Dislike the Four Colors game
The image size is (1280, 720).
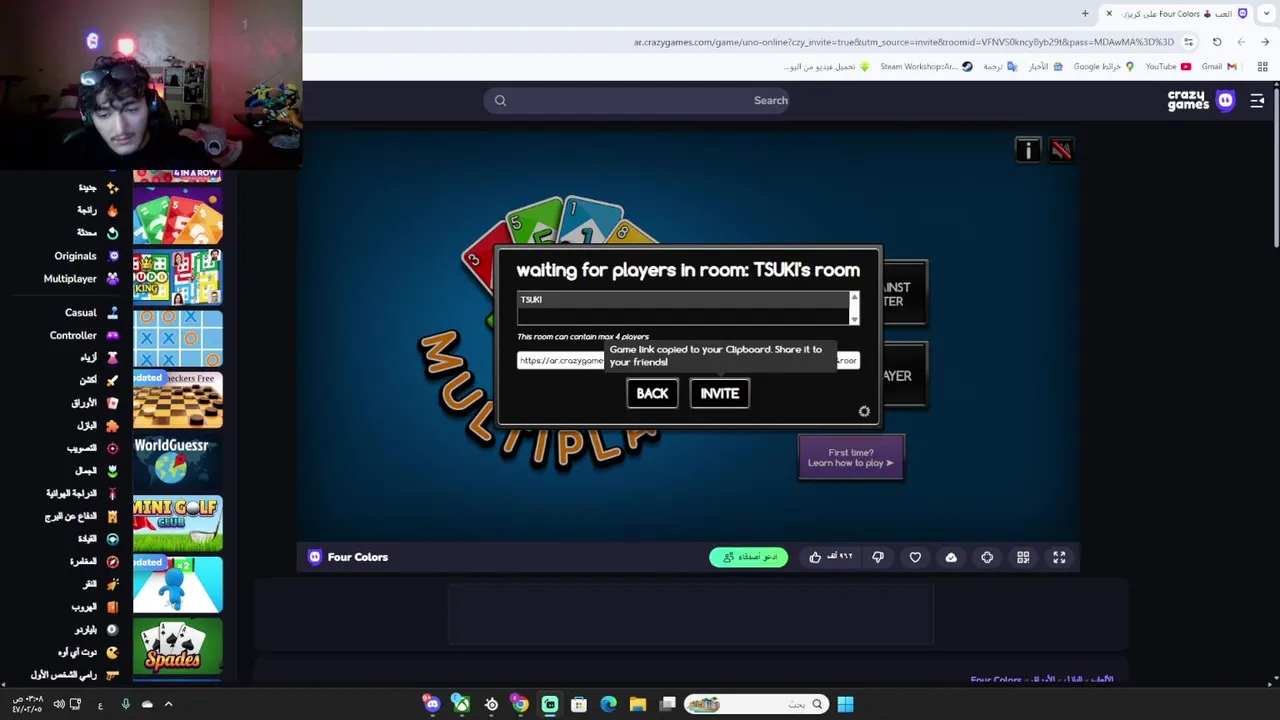878,557
